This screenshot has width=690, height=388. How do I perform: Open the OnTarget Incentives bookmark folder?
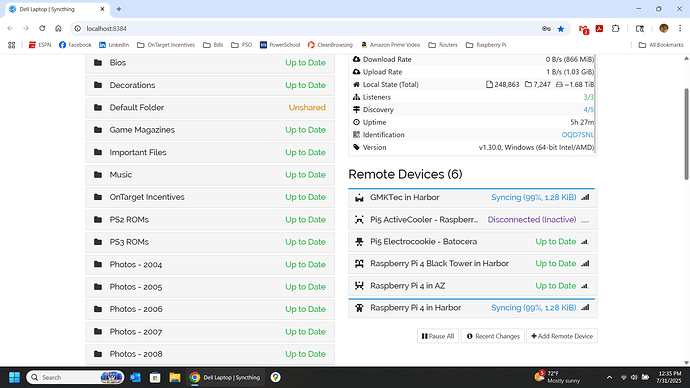166,45
